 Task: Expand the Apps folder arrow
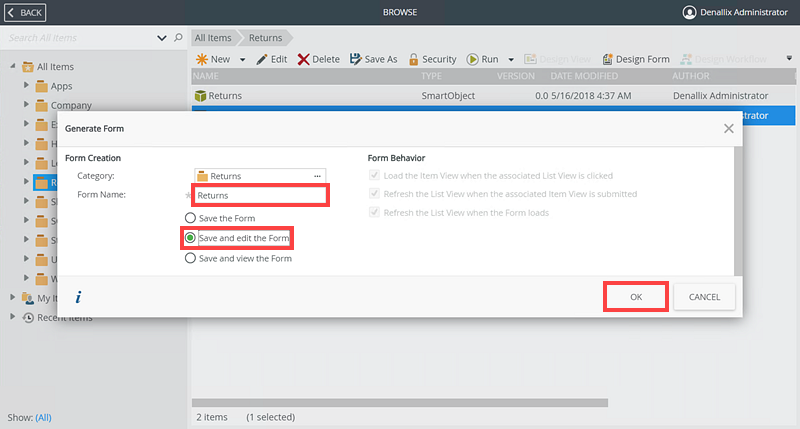[26, 85]
